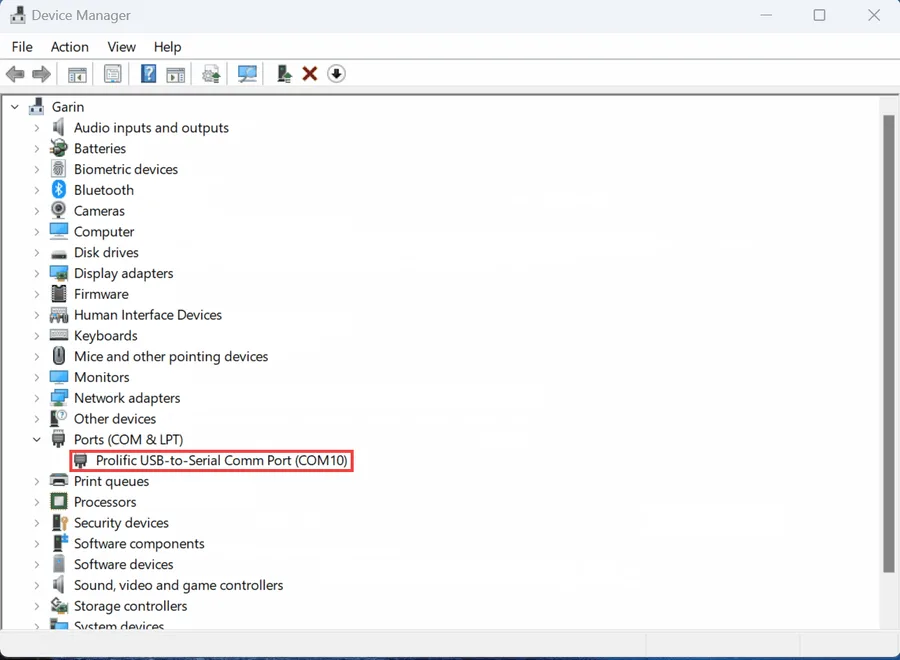Select the Keyboards category label
The image size is (900, 660).
(x=106, y=336)
